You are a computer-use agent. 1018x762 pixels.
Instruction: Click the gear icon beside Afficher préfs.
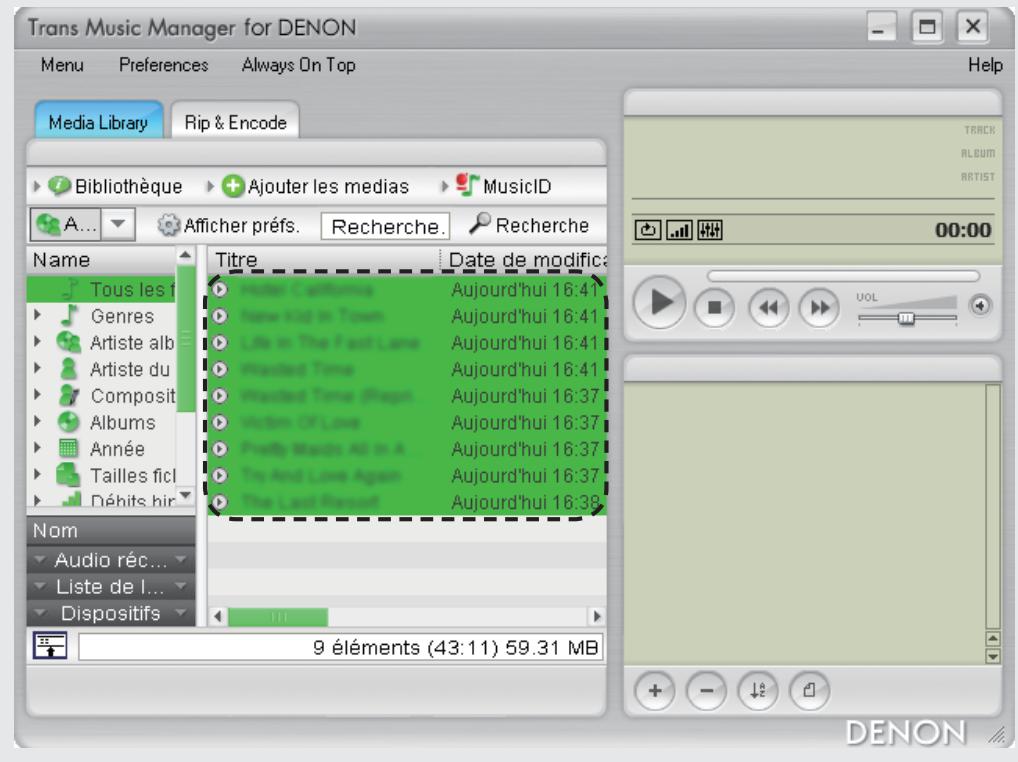point(168,225)
